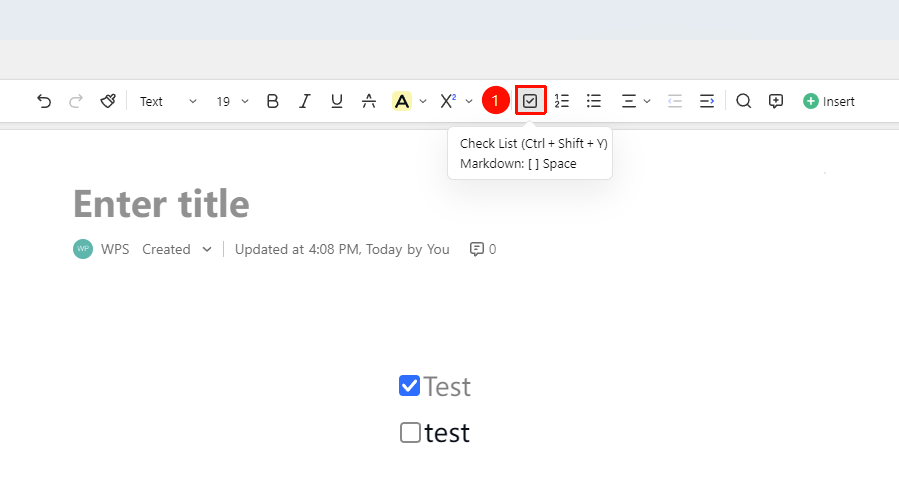Viewport: 899px width, 501px height.
Task: Undo the last action
Action: tap(44, 101)
